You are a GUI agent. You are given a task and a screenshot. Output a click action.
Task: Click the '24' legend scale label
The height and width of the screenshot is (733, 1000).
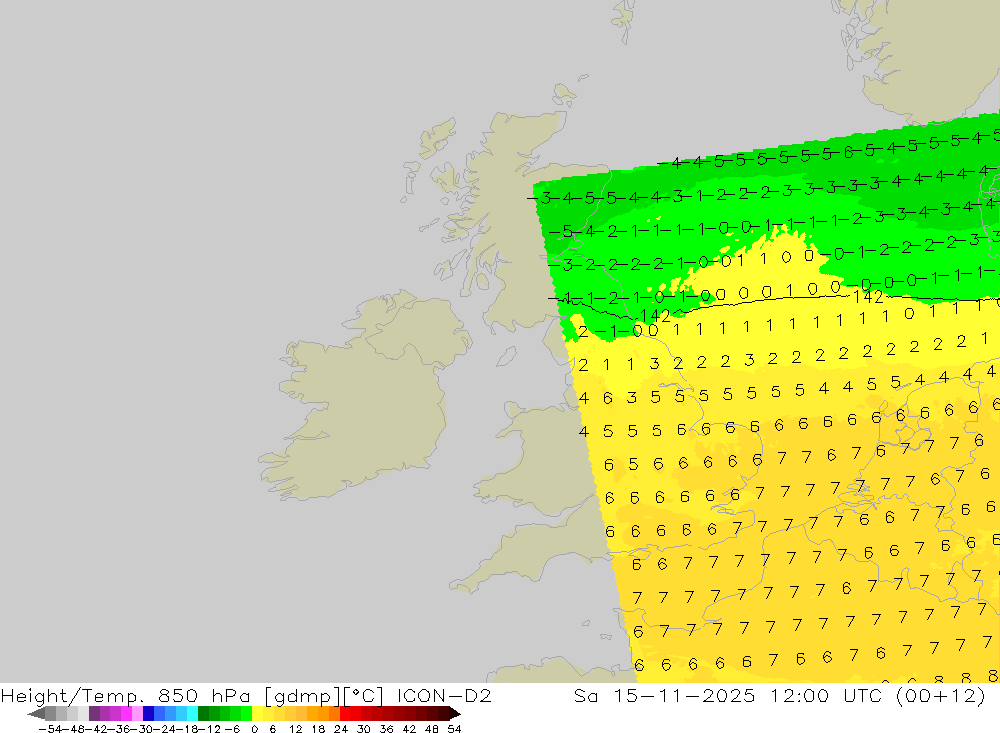[341, 729]
